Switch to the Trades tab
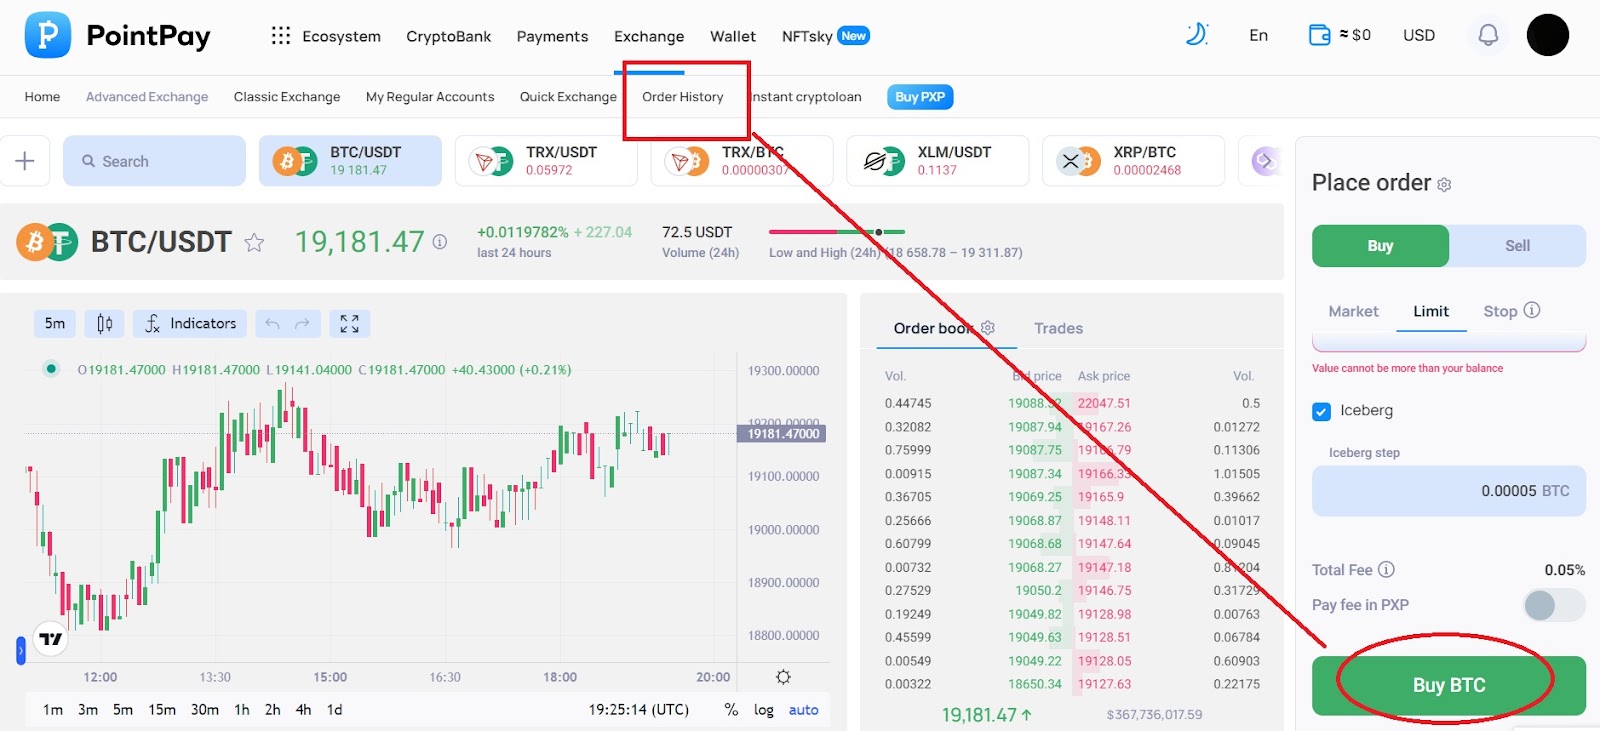Screen dimensions: 1600x731 tap(1058, 328)
